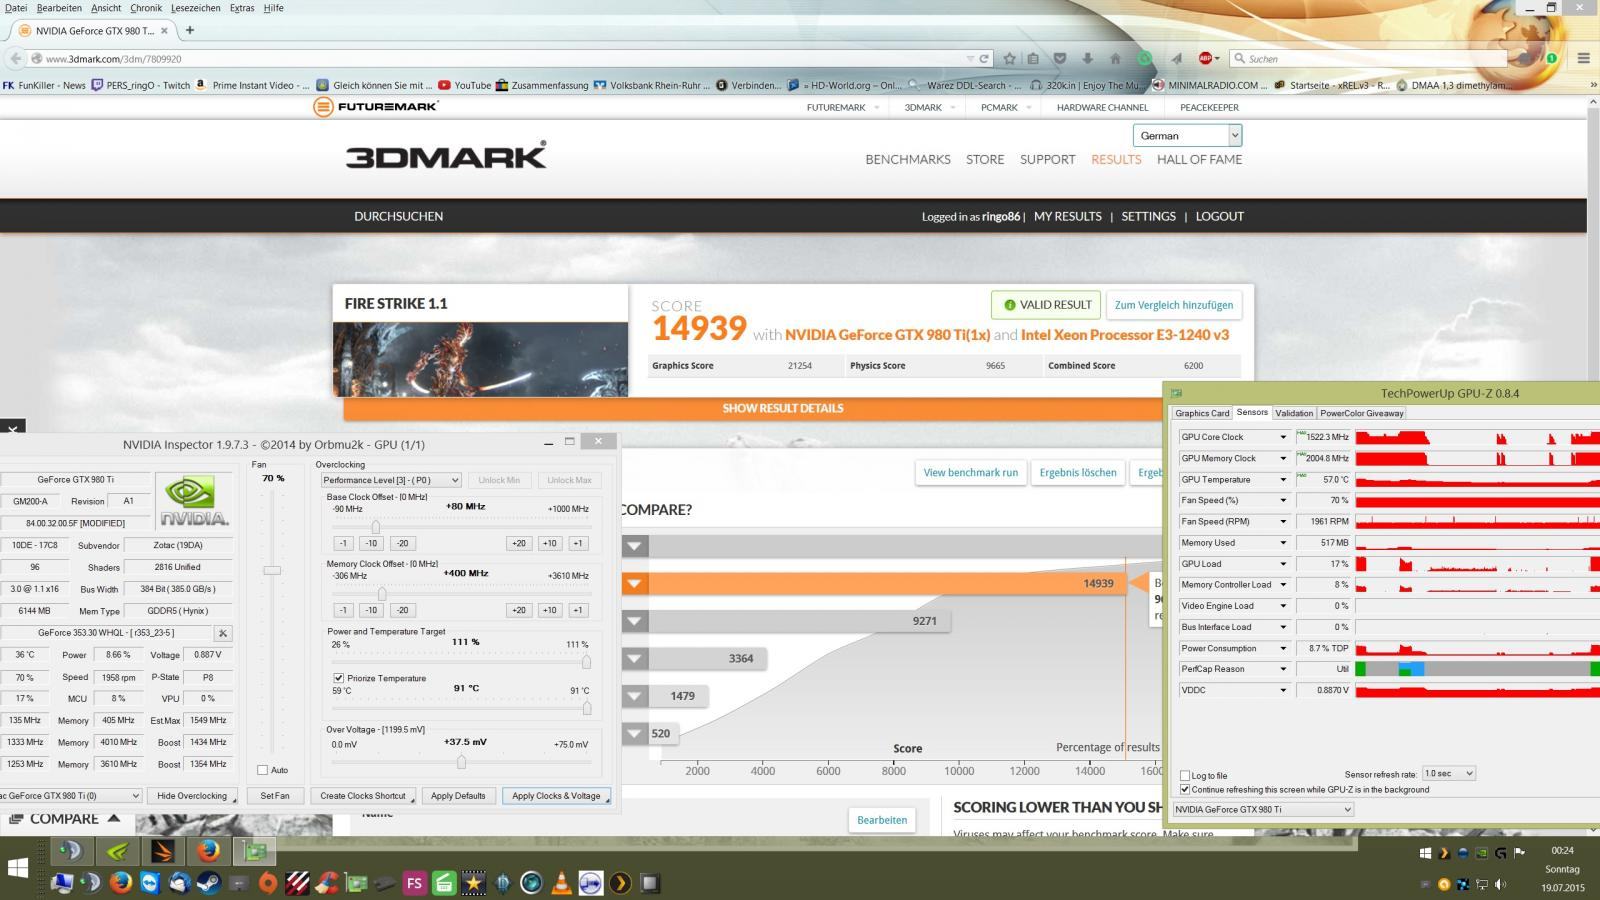Click the 3dmark.com URL address bar

(505, 59)
